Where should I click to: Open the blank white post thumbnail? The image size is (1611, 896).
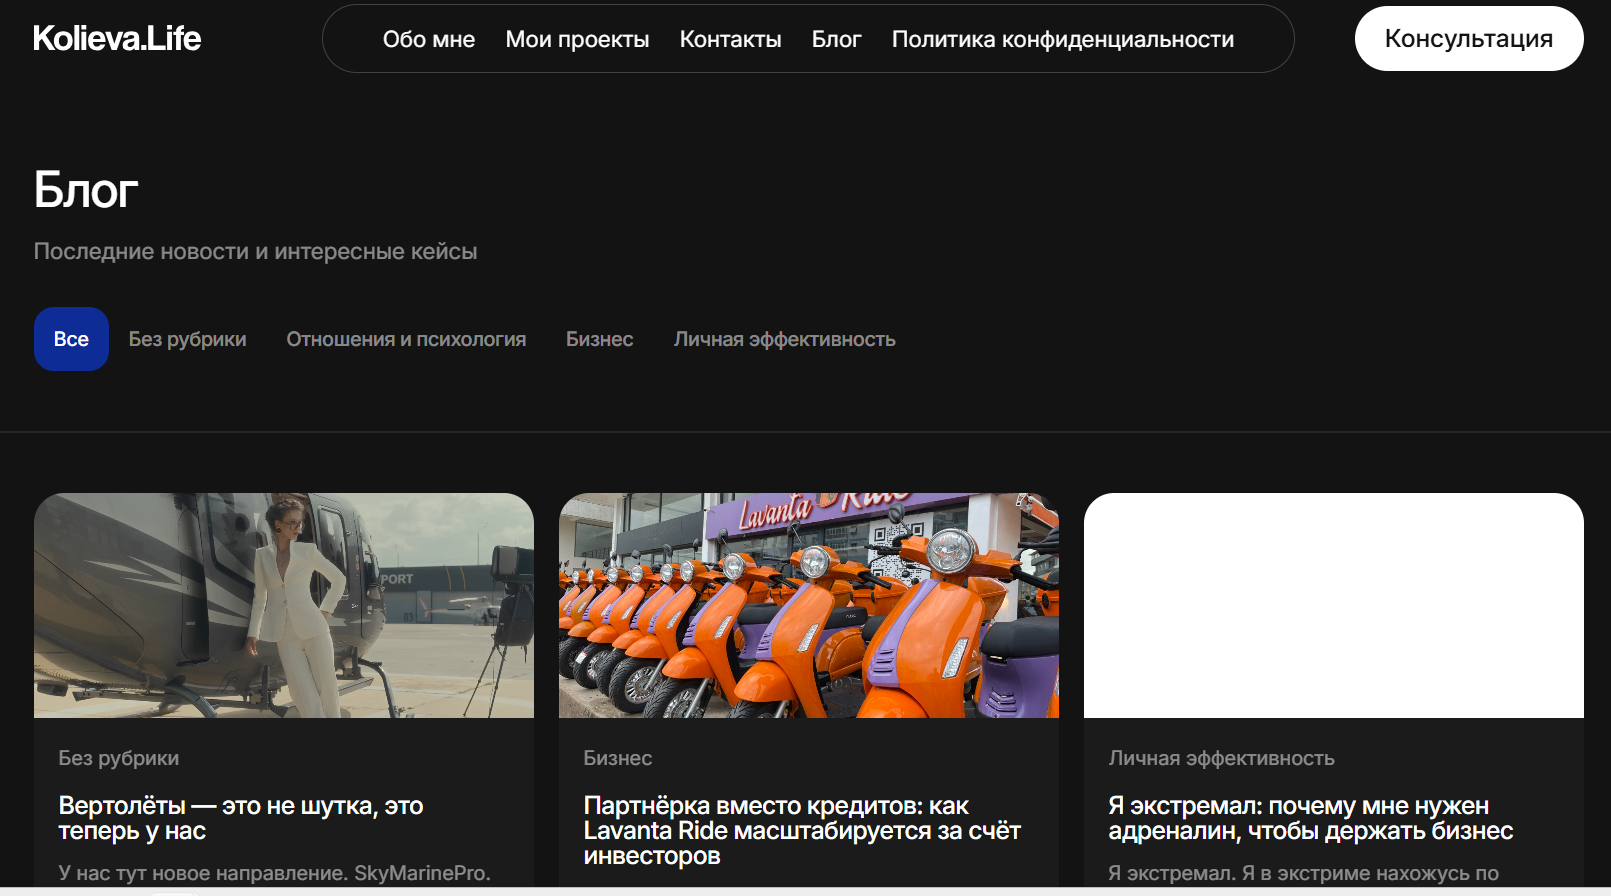point(1334,605)
